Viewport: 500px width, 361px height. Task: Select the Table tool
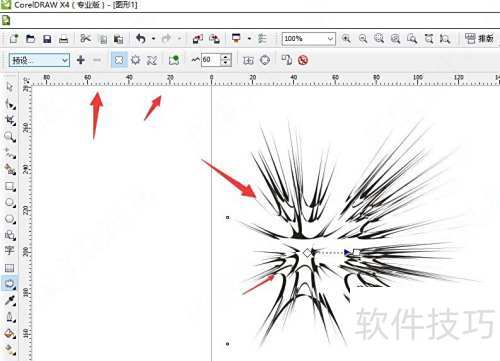10,268
